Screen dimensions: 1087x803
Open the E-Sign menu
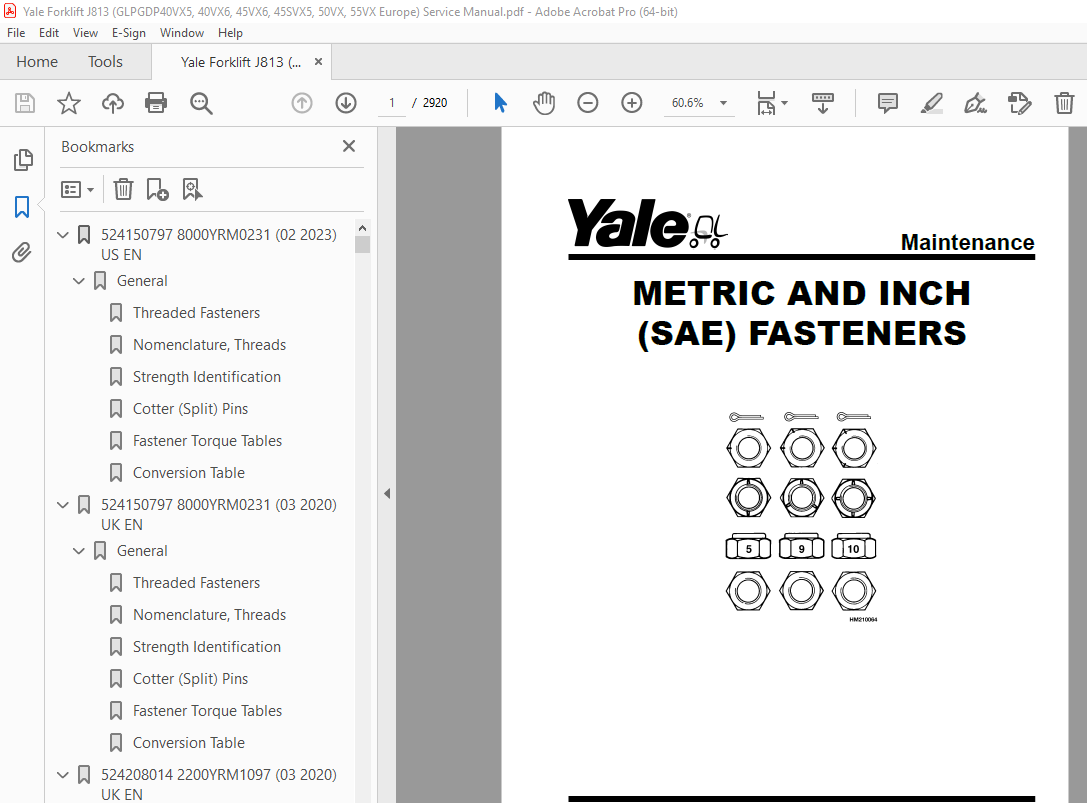128,33
